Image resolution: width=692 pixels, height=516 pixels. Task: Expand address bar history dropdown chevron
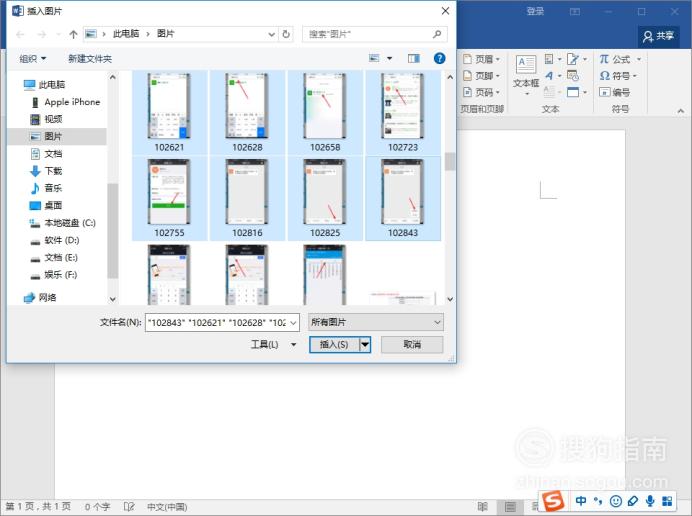tap(271, 34)
